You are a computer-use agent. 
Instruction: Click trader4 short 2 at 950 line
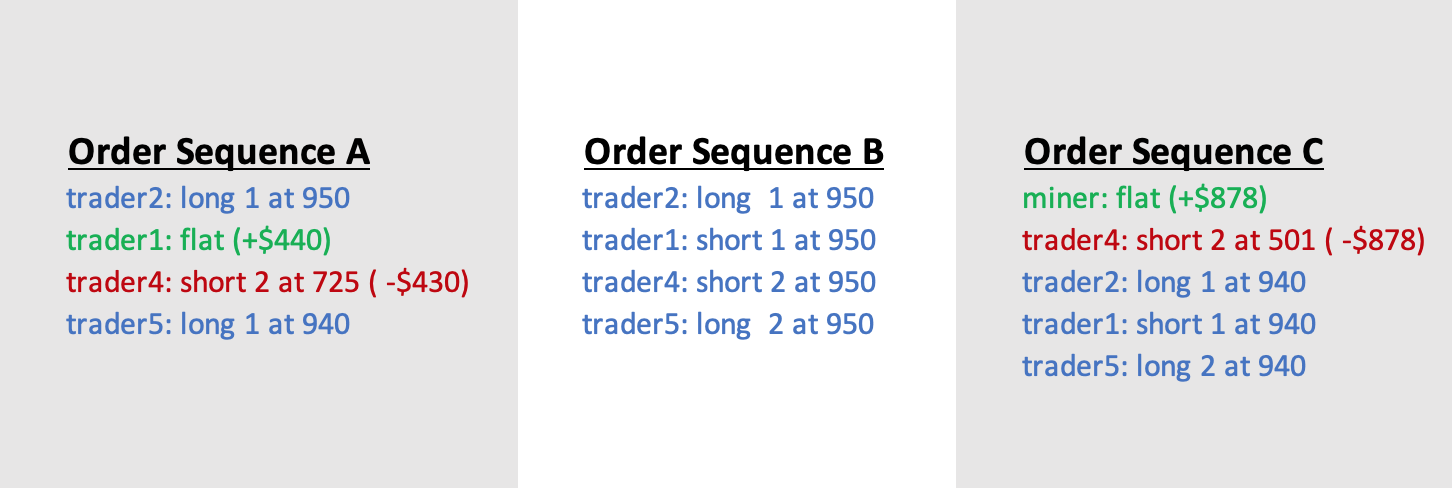click(x=729, y=282)
